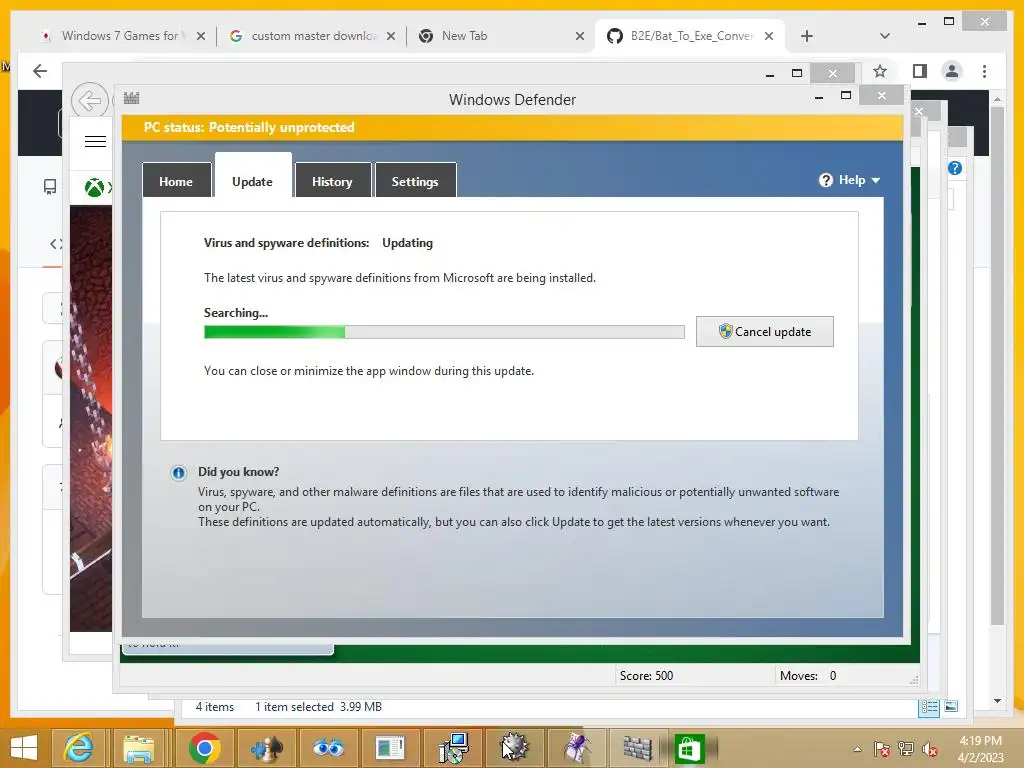Click the definitions update progress bar
Viewport: 1024px width, 768px height.
444,332
